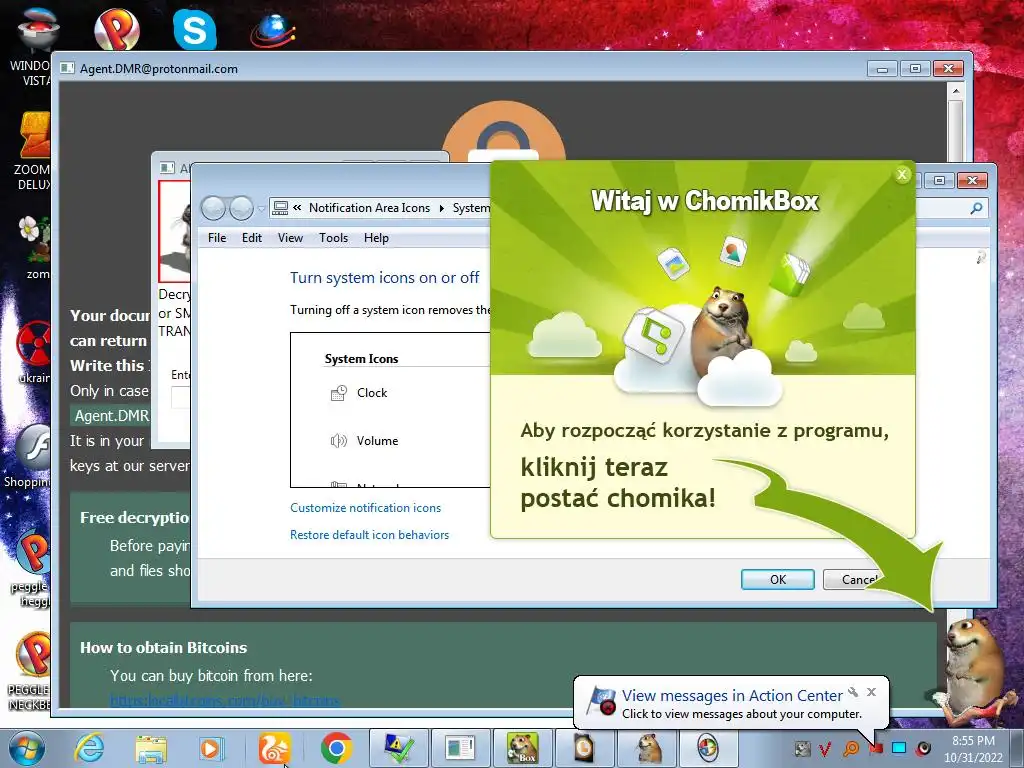Click the ChomikBox hamster character on desktop
The image size is (1024, 768).
point(974,672)
